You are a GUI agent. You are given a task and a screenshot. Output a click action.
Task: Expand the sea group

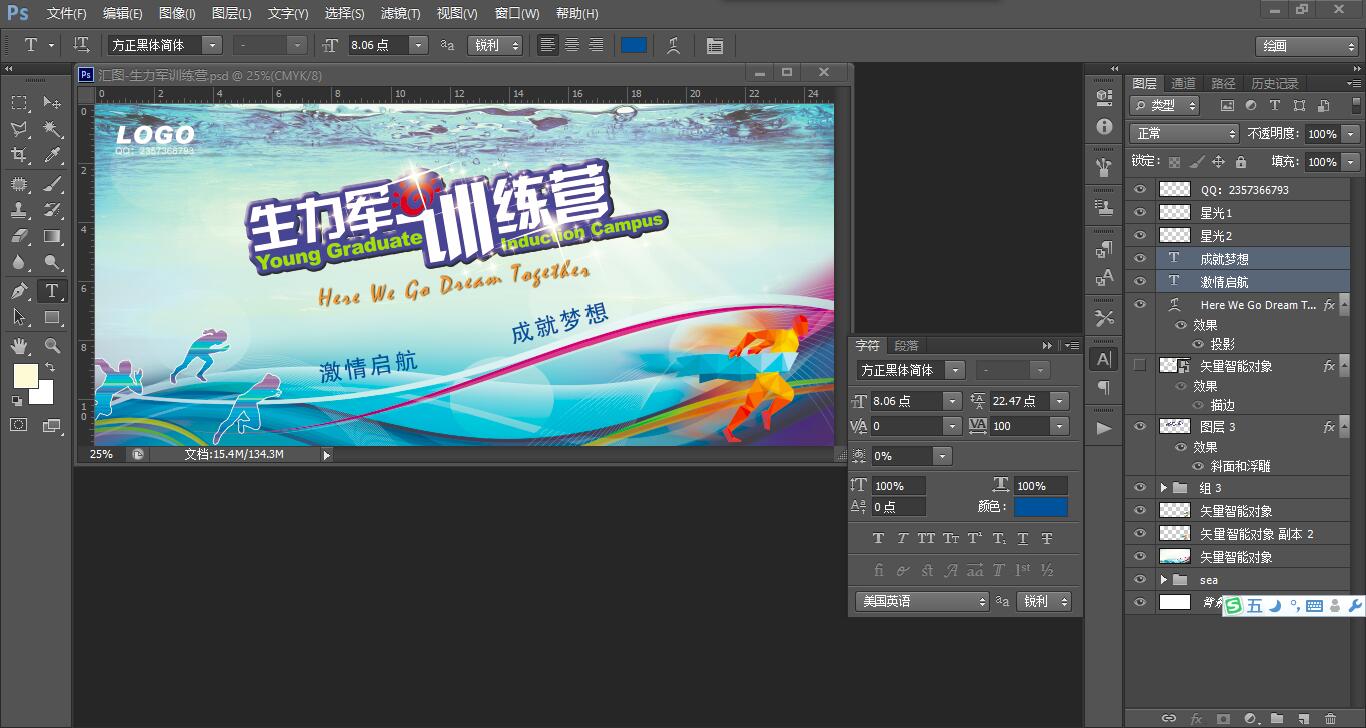point(1163,580)
